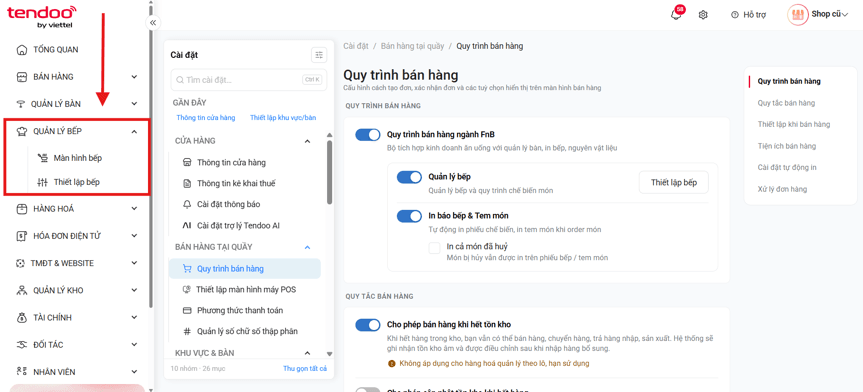The height and width of the screenshot is (392, 863).
Task: Click the Cài đặt thông báo bell icon
Action: pos(187,204)
